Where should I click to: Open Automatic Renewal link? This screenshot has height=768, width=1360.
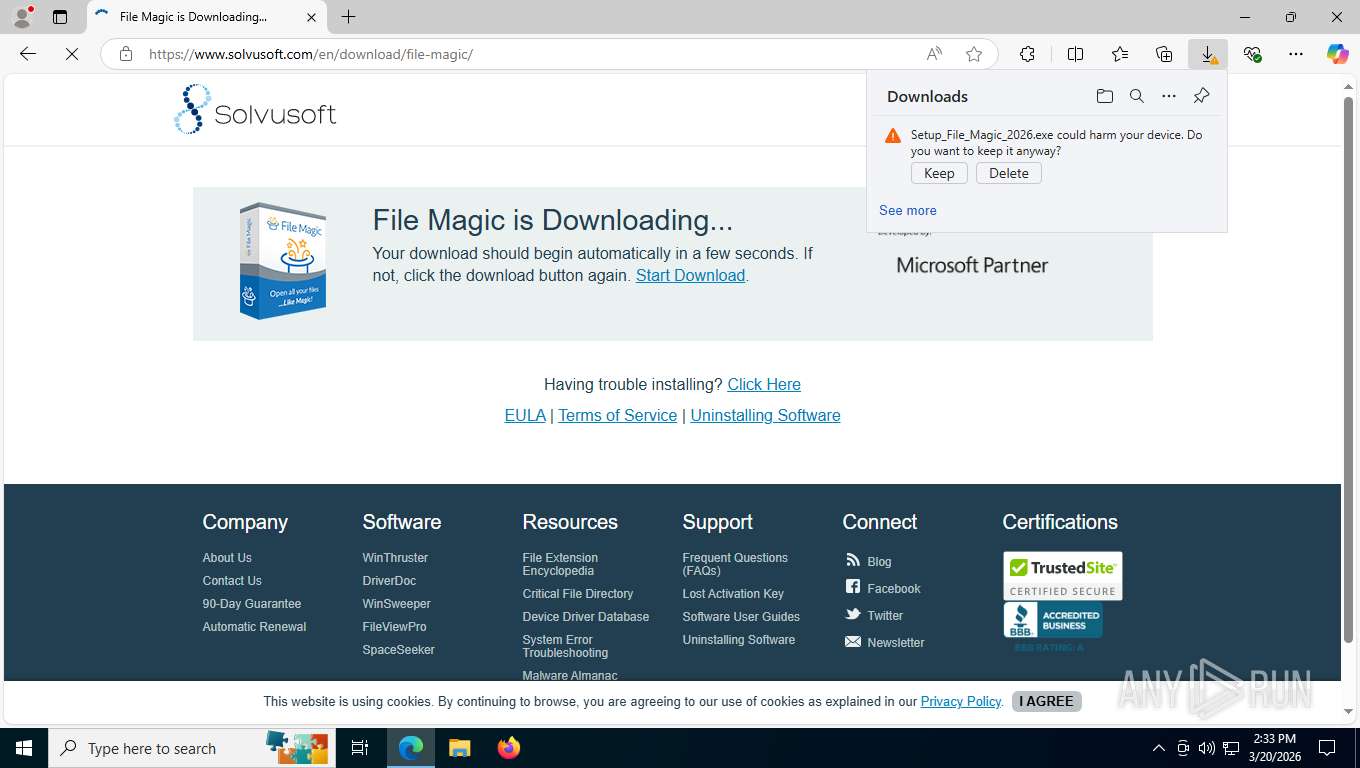point(254,627)
